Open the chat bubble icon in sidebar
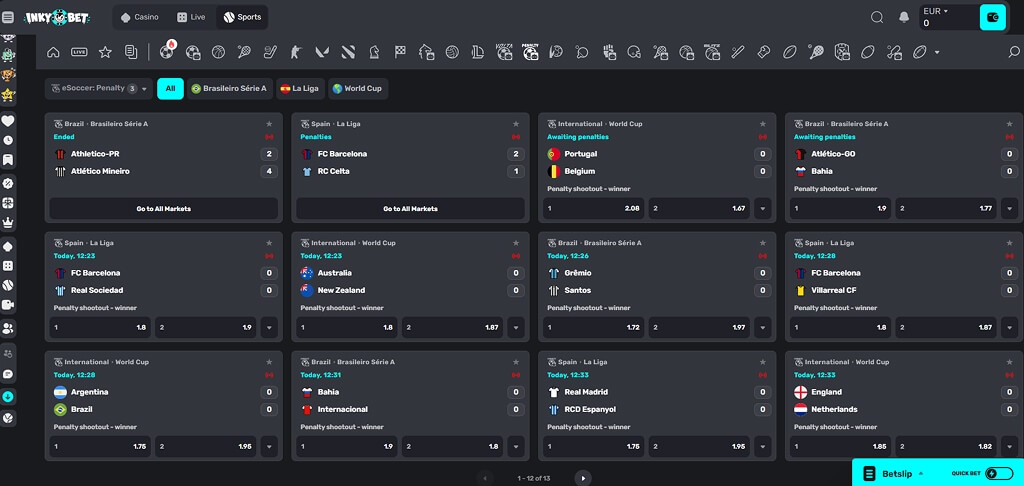Image resolution: width=1024 pixels, height=486 pixels. click(x=8, y=374)
